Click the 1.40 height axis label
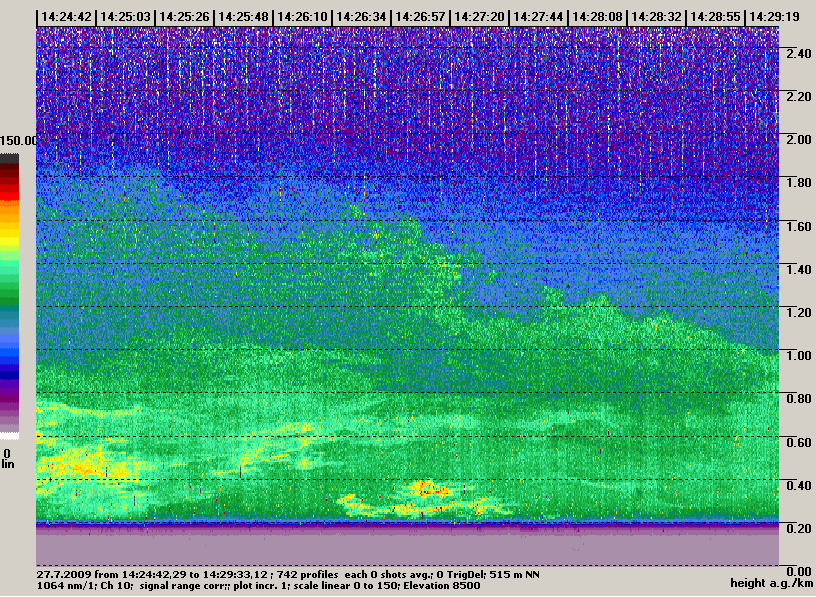 tap(799, 270)
